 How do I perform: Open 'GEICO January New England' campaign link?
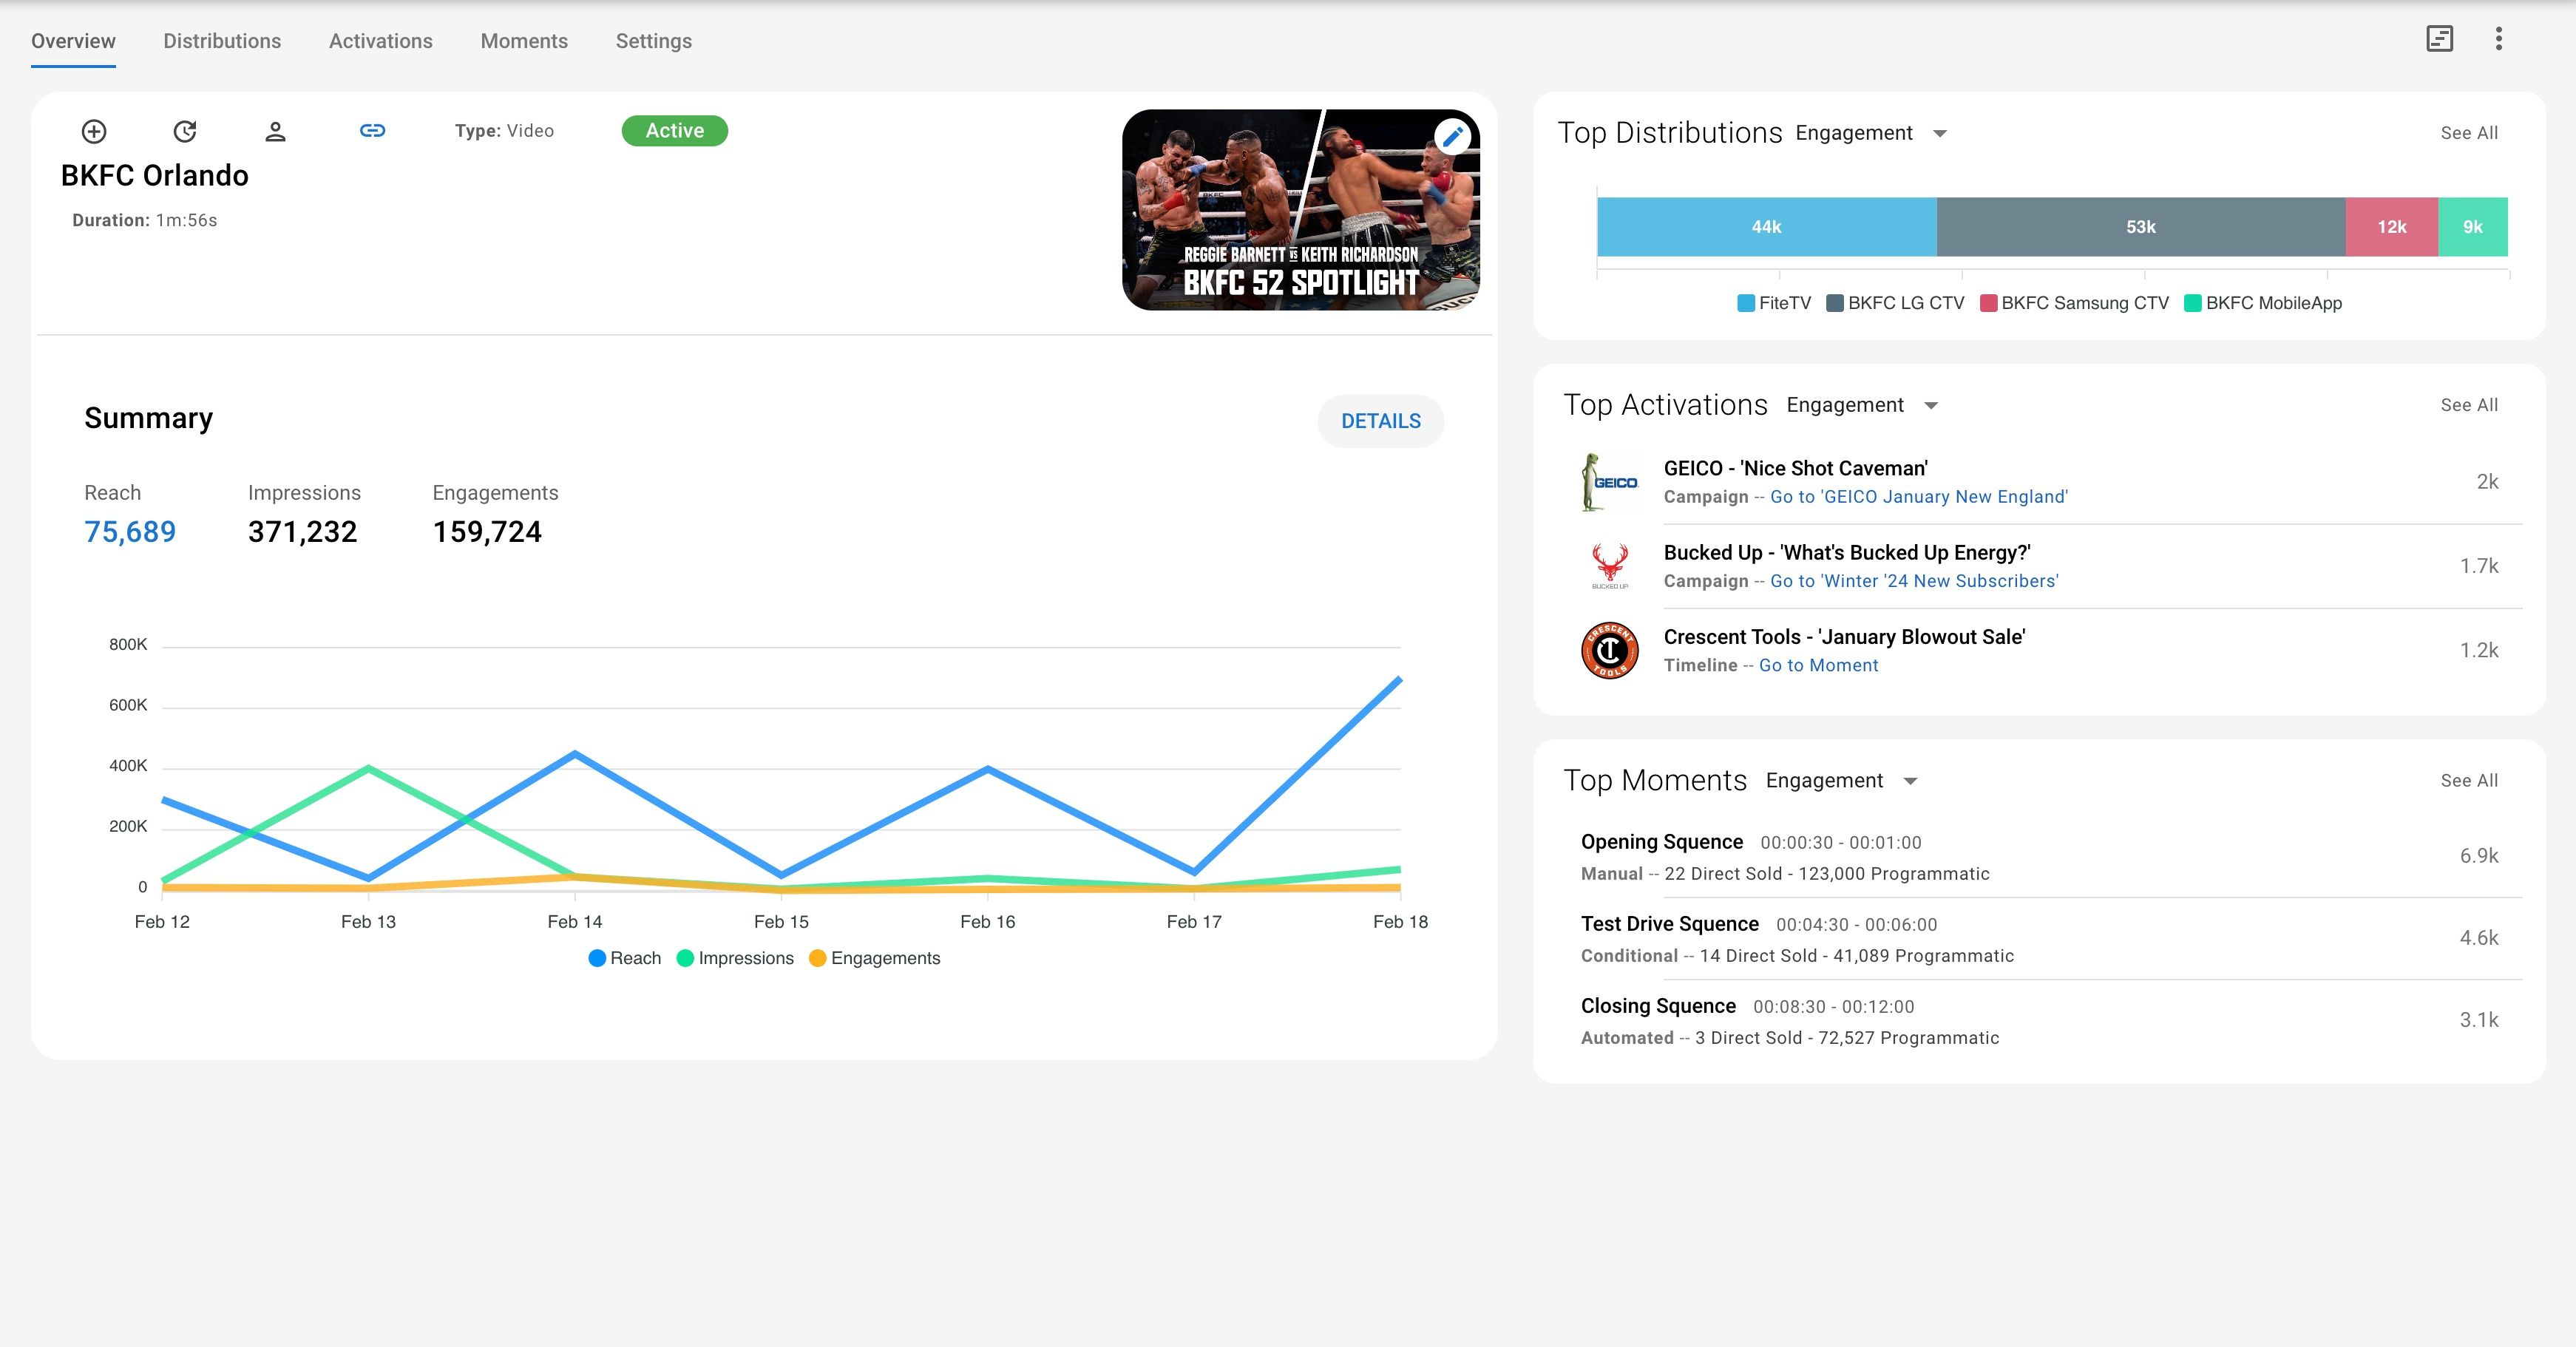click(x=1918, y=497)
